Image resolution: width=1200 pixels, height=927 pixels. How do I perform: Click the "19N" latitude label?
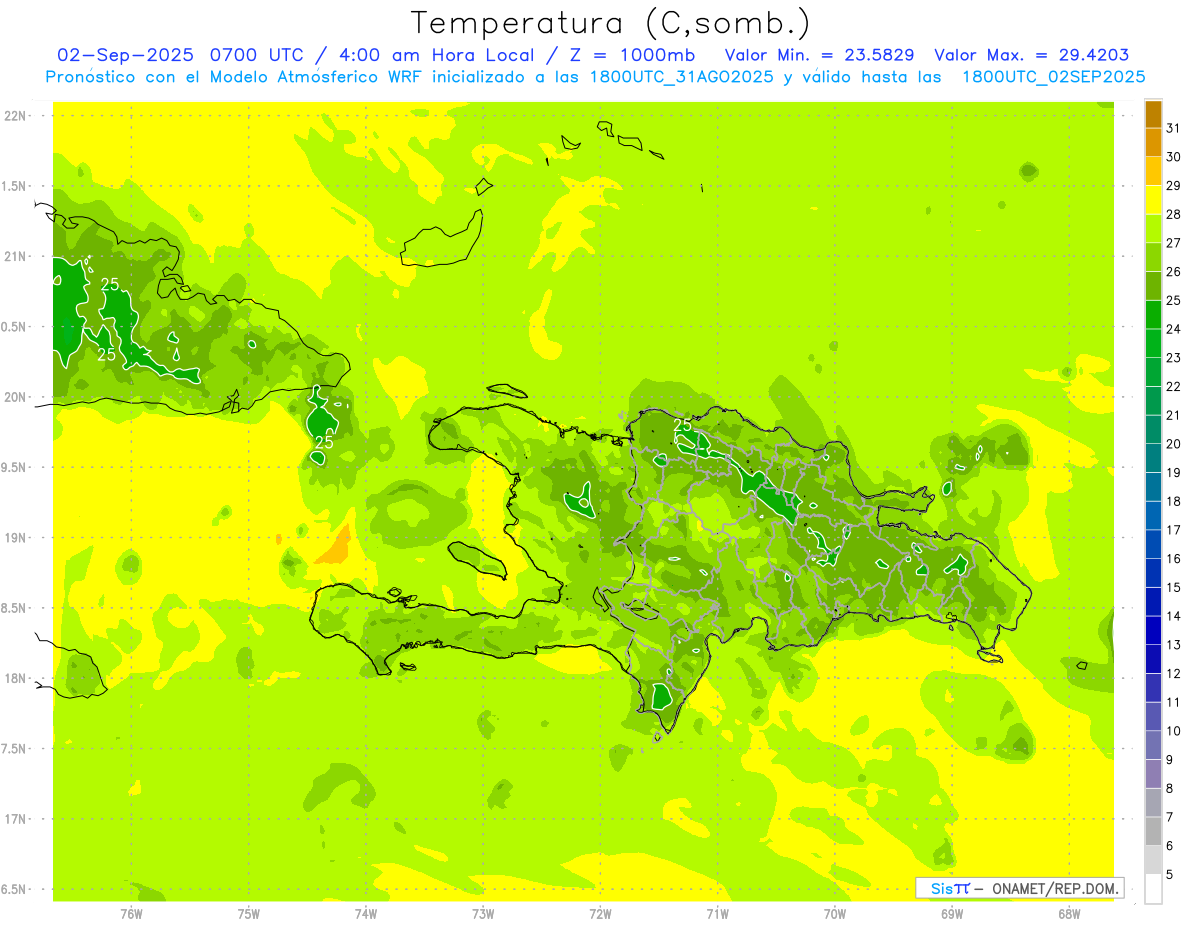[x=15, y=537]
